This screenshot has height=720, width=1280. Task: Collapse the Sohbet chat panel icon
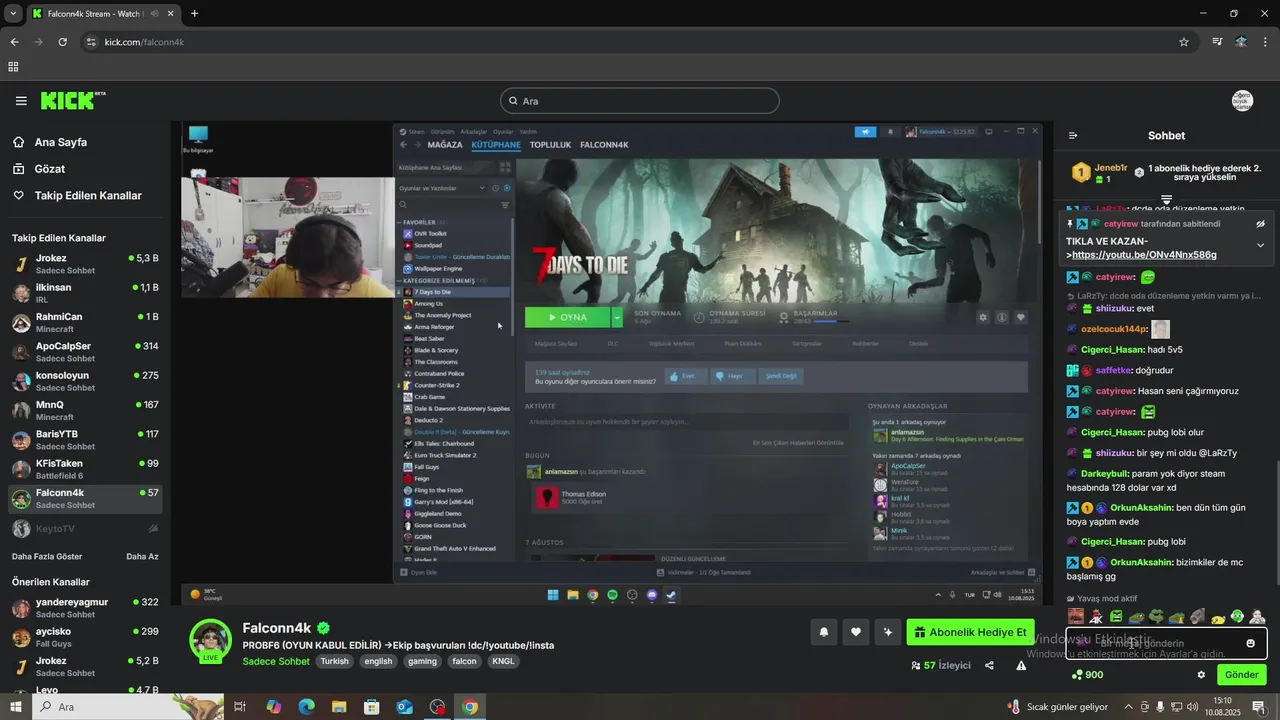point(1073,136)
